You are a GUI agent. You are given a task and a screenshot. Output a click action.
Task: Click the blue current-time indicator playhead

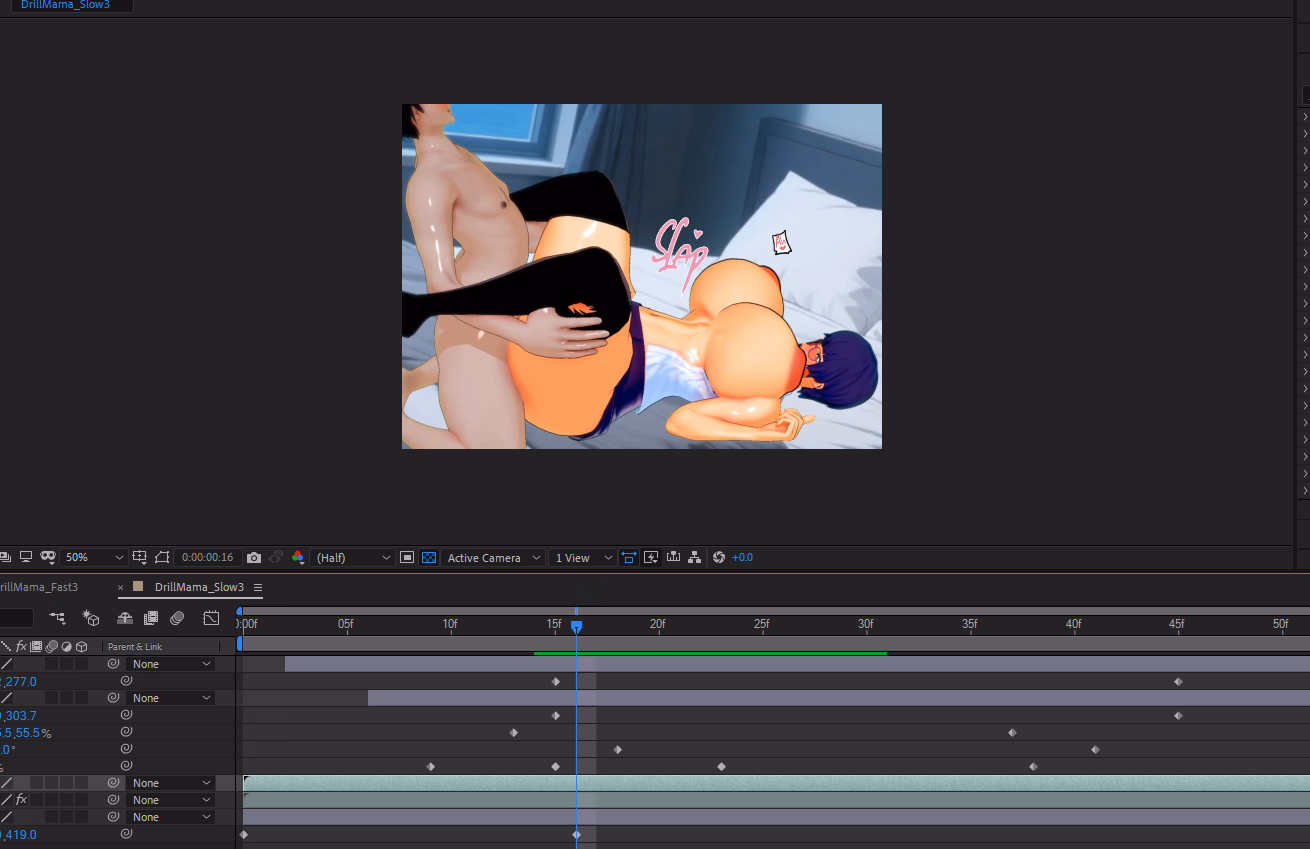576,626
